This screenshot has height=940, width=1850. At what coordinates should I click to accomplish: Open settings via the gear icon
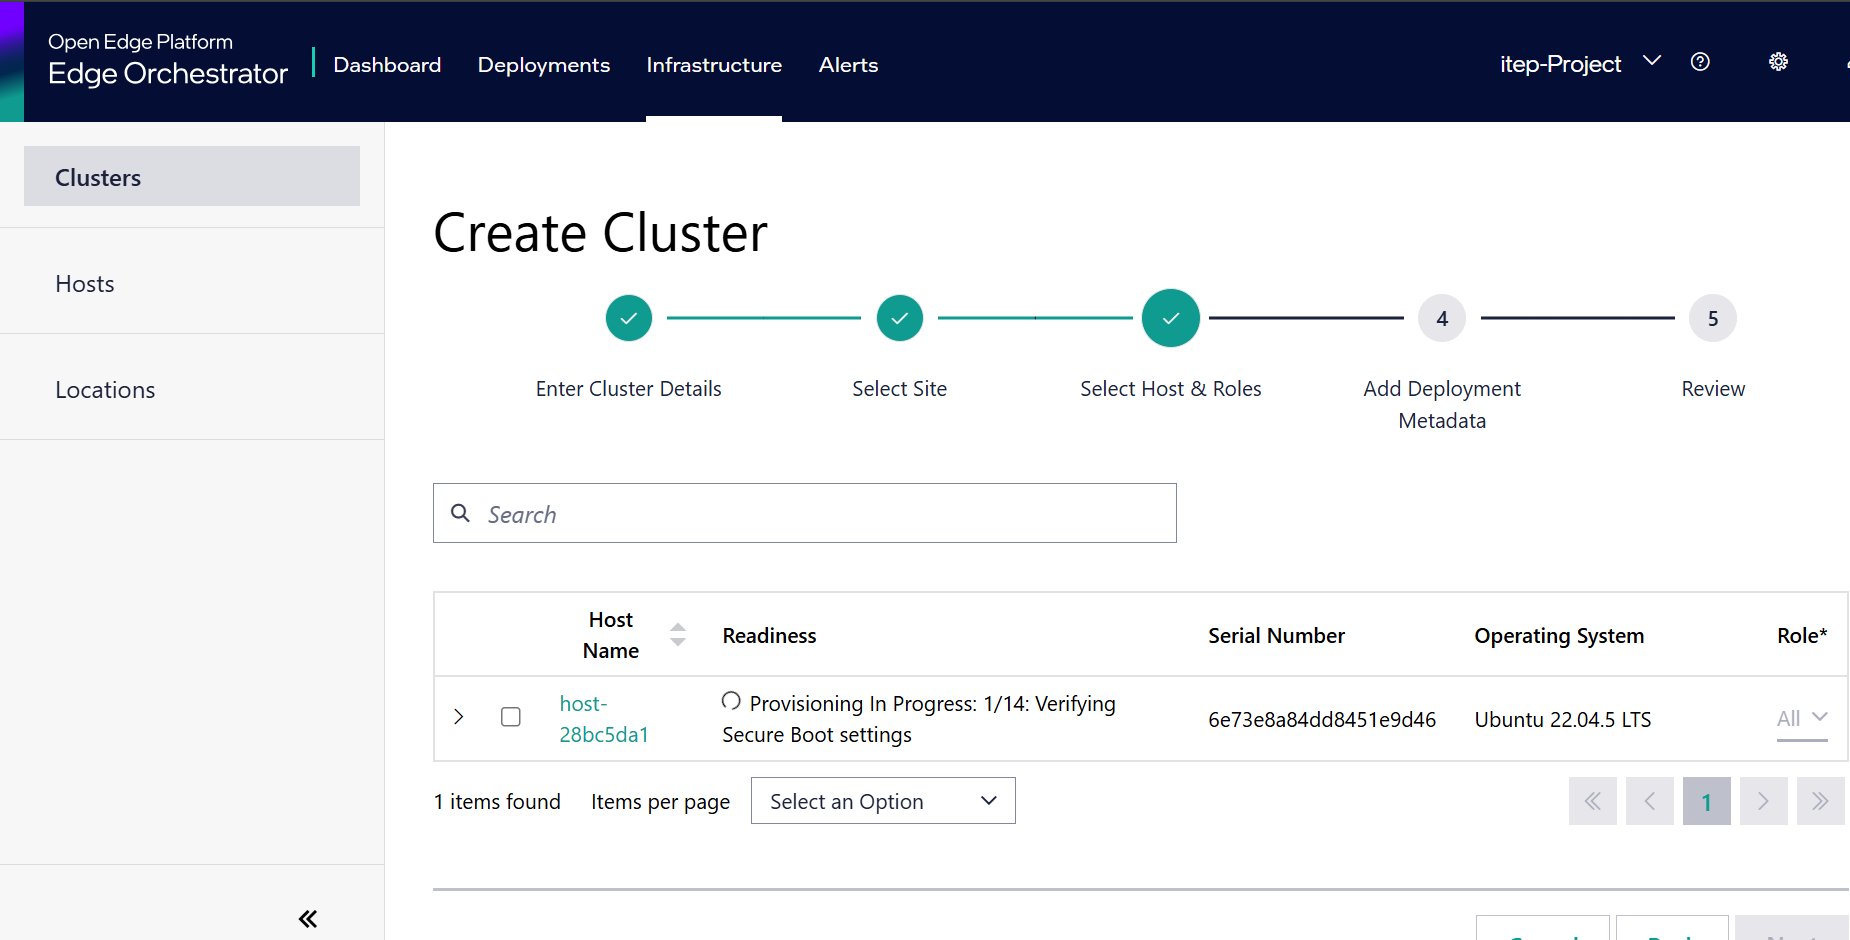[x=1778, y=62]
